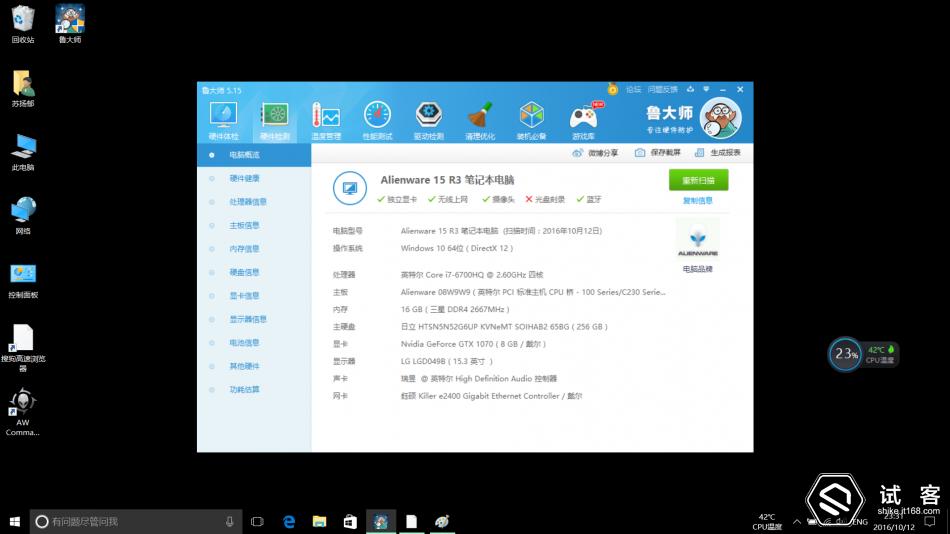Open 功耗估算 in the sidebar
Screen dimensions: 950x534
(x=244, y=389)
